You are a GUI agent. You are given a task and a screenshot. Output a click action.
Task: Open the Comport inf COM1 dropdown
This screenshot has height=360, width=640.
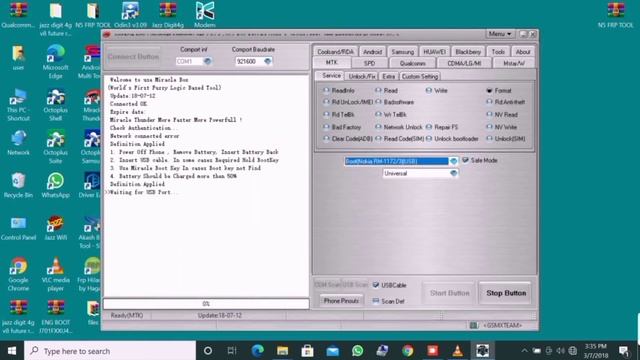pyautogui.click(x=208, y=61)
